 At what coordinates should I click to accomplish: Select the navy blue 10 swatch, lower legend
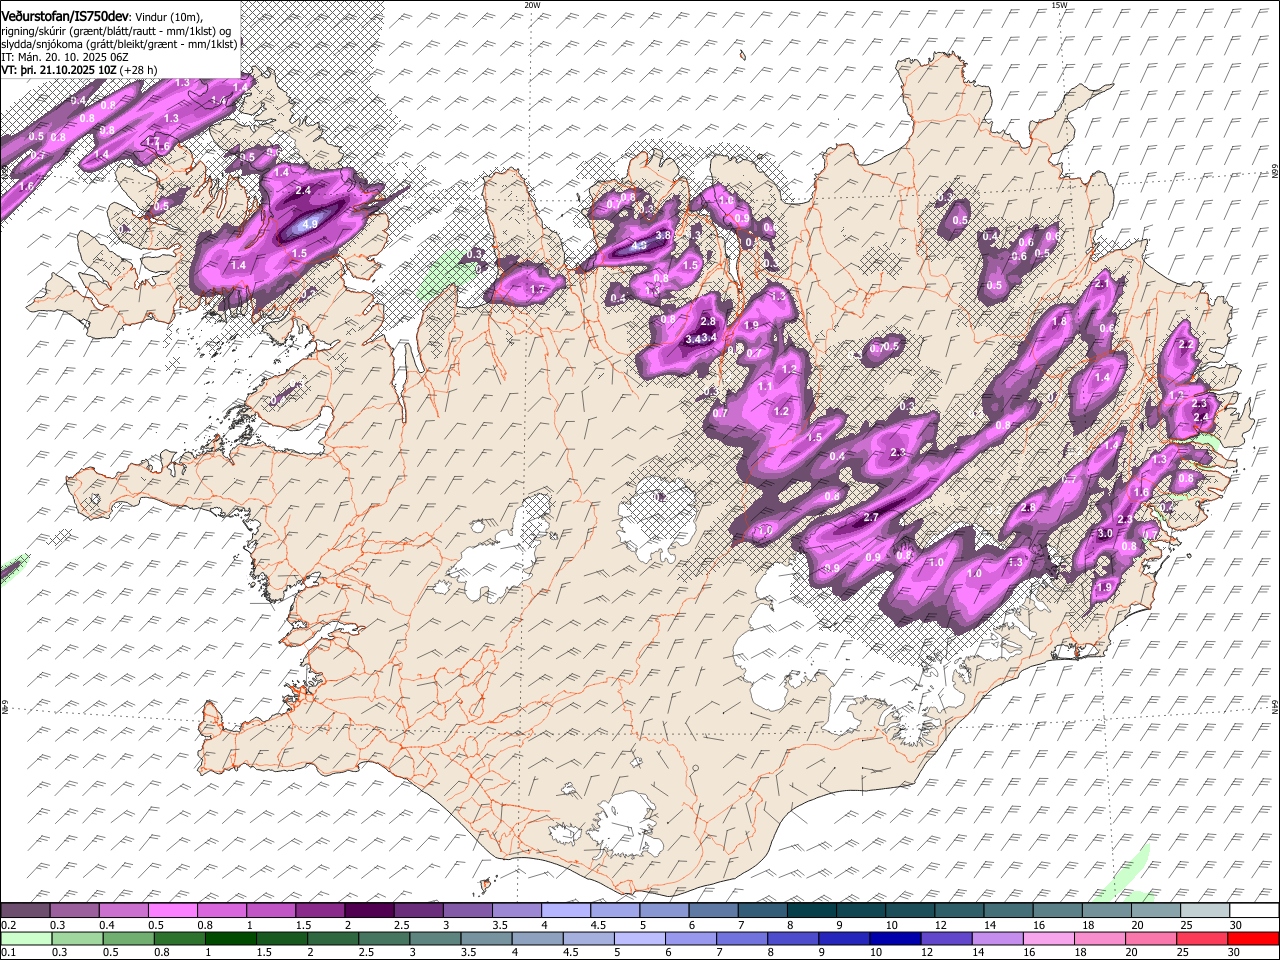pyautogui.click(x=894, y=938)
